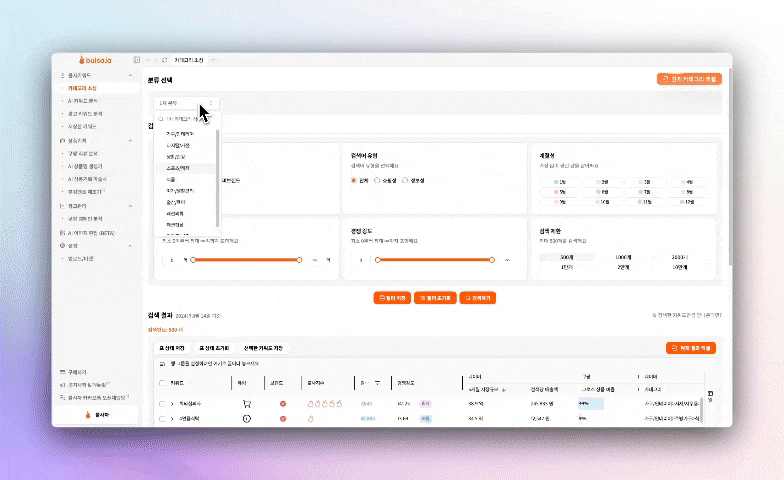This screenshot has height=480, width=784.
Task: Choose 디지털/가전 from the category list
Action: pos(186,146)
